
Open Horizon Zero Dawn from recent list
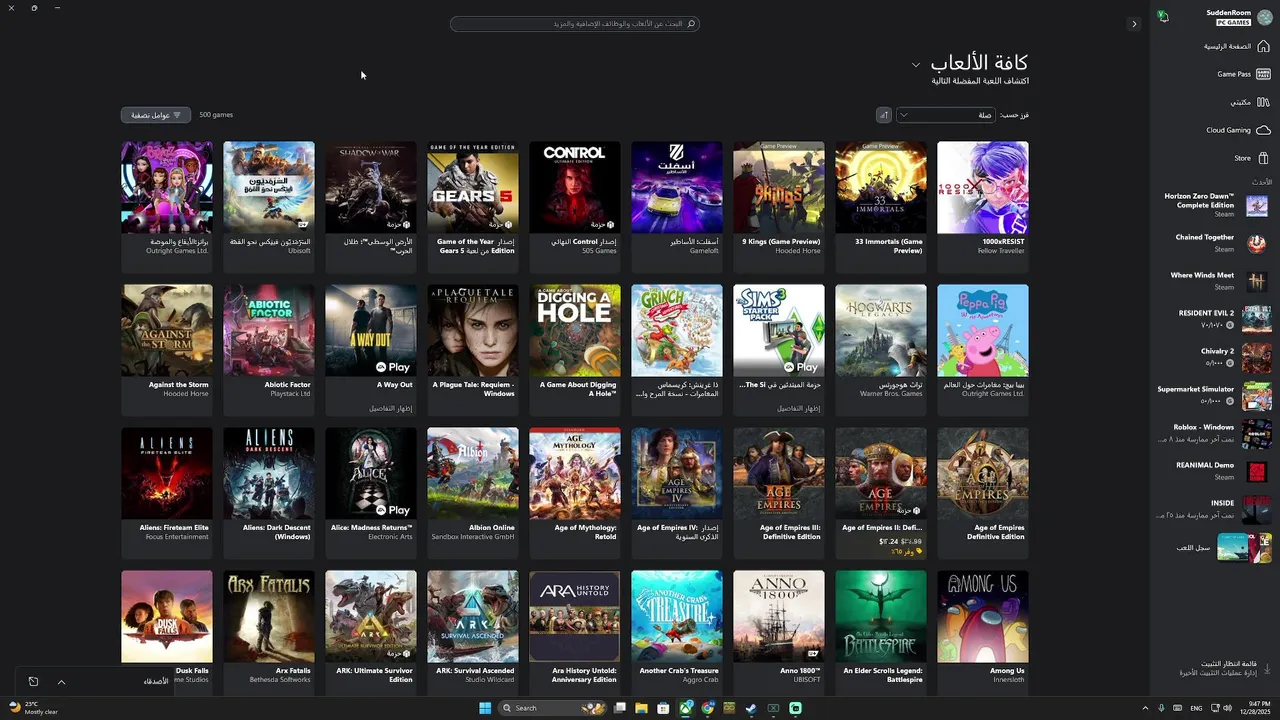tap(1216, 205)
